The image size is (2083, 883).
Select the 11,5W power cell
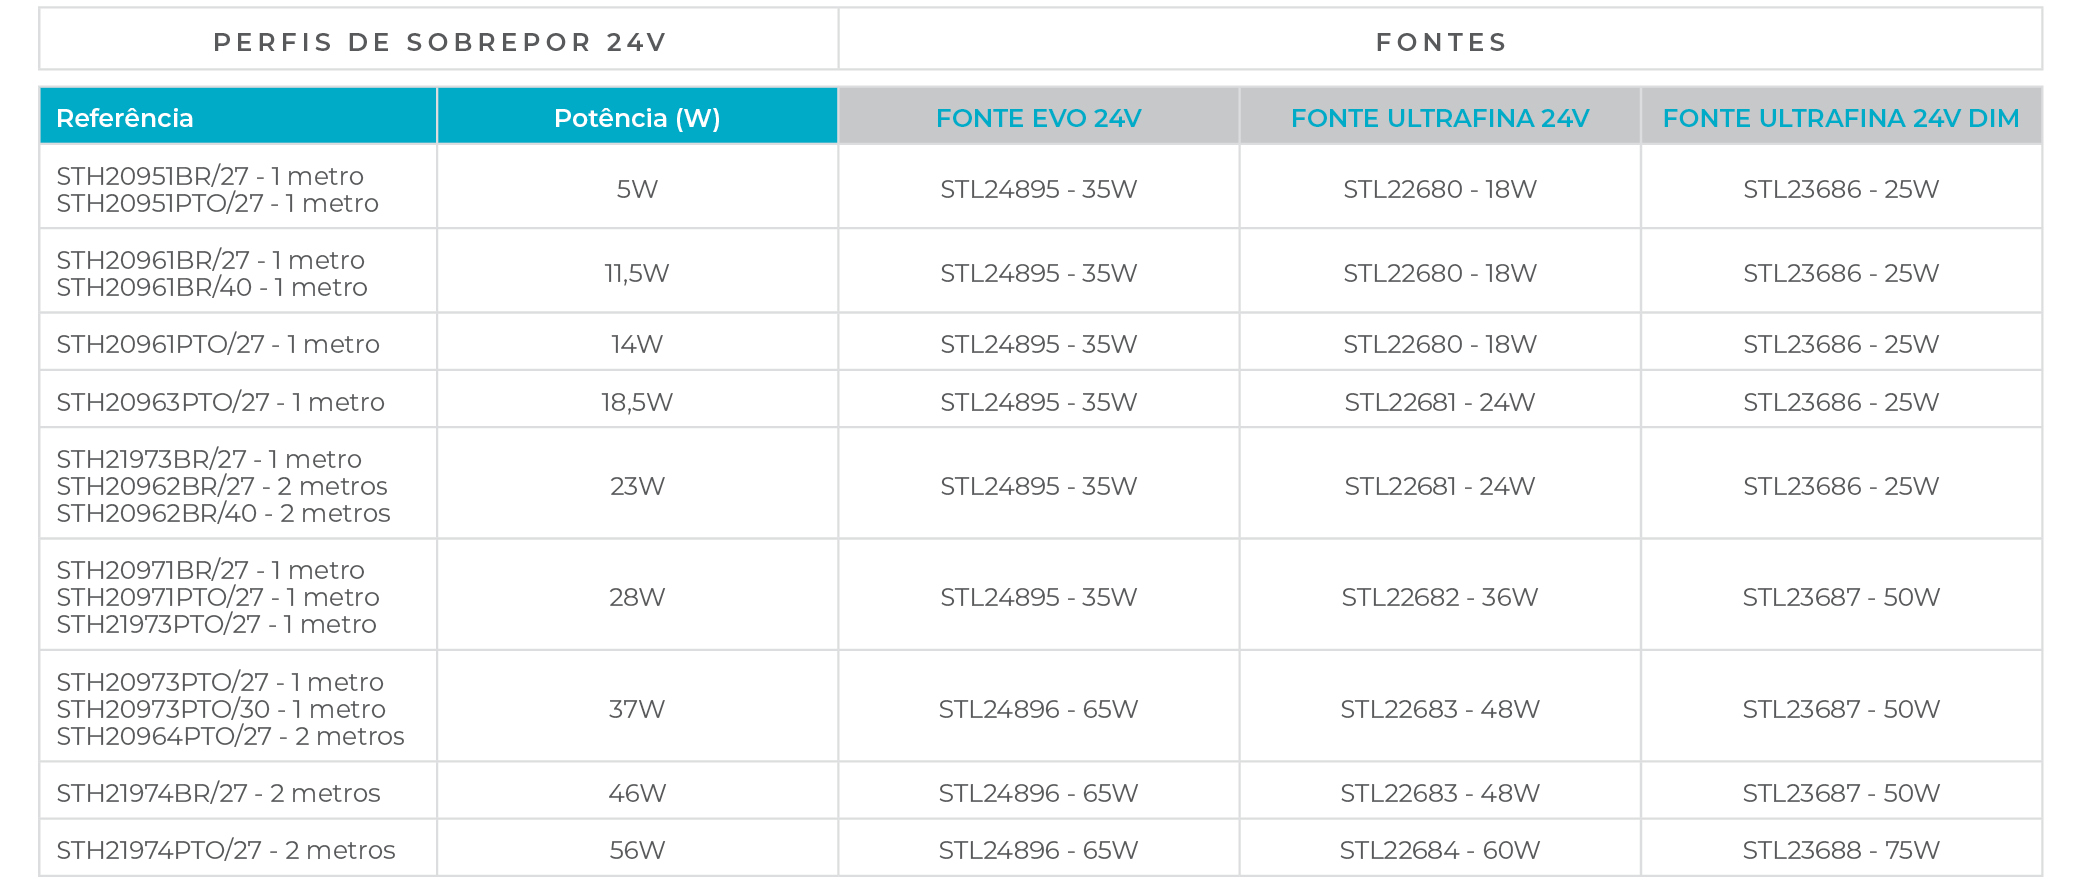point(637,273)
